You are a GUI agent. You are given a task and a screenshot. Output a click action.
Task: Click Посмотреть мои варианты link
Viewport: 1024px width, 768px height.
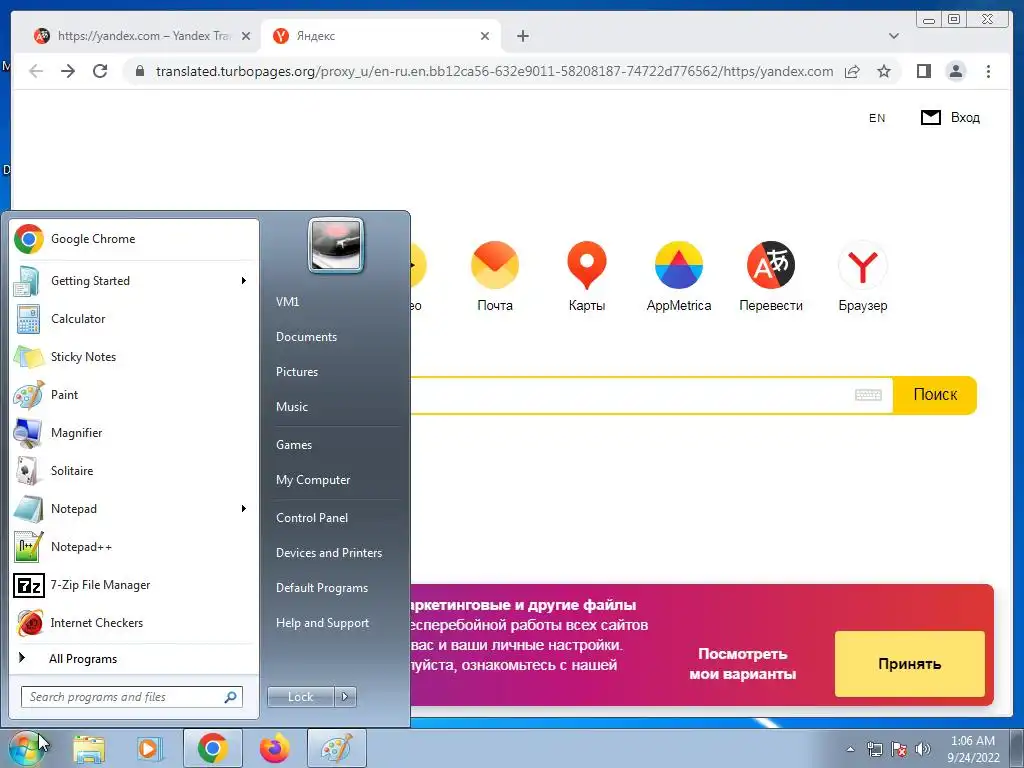[743, 664]
